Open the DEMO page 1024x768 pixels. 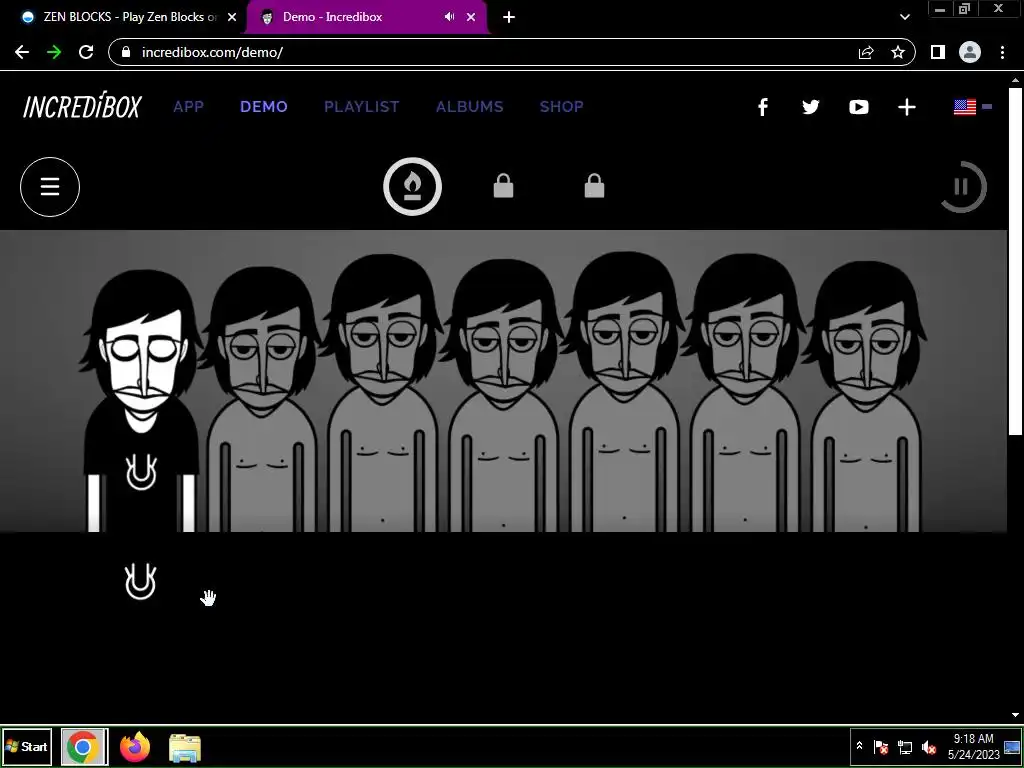264,106
